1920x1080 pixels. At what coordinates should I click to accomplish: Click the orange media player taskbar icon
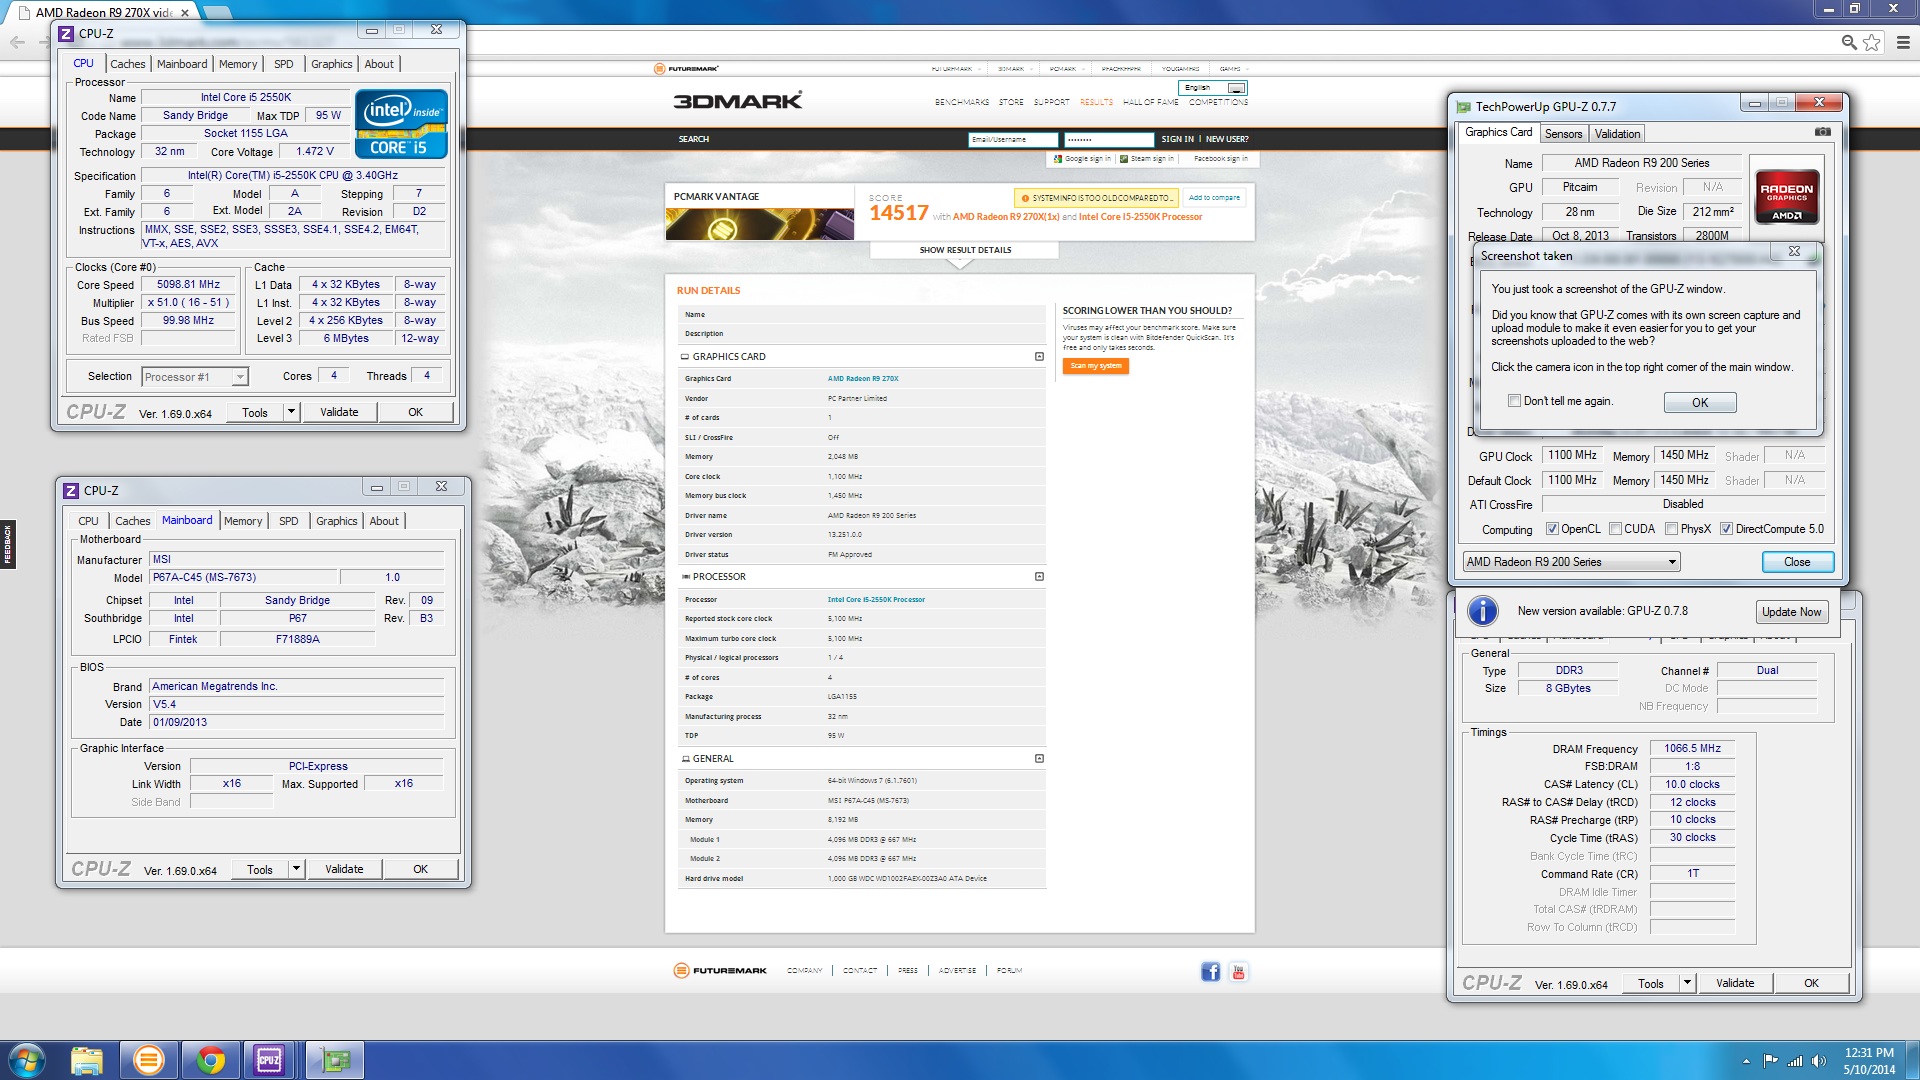click(148, 1060)
